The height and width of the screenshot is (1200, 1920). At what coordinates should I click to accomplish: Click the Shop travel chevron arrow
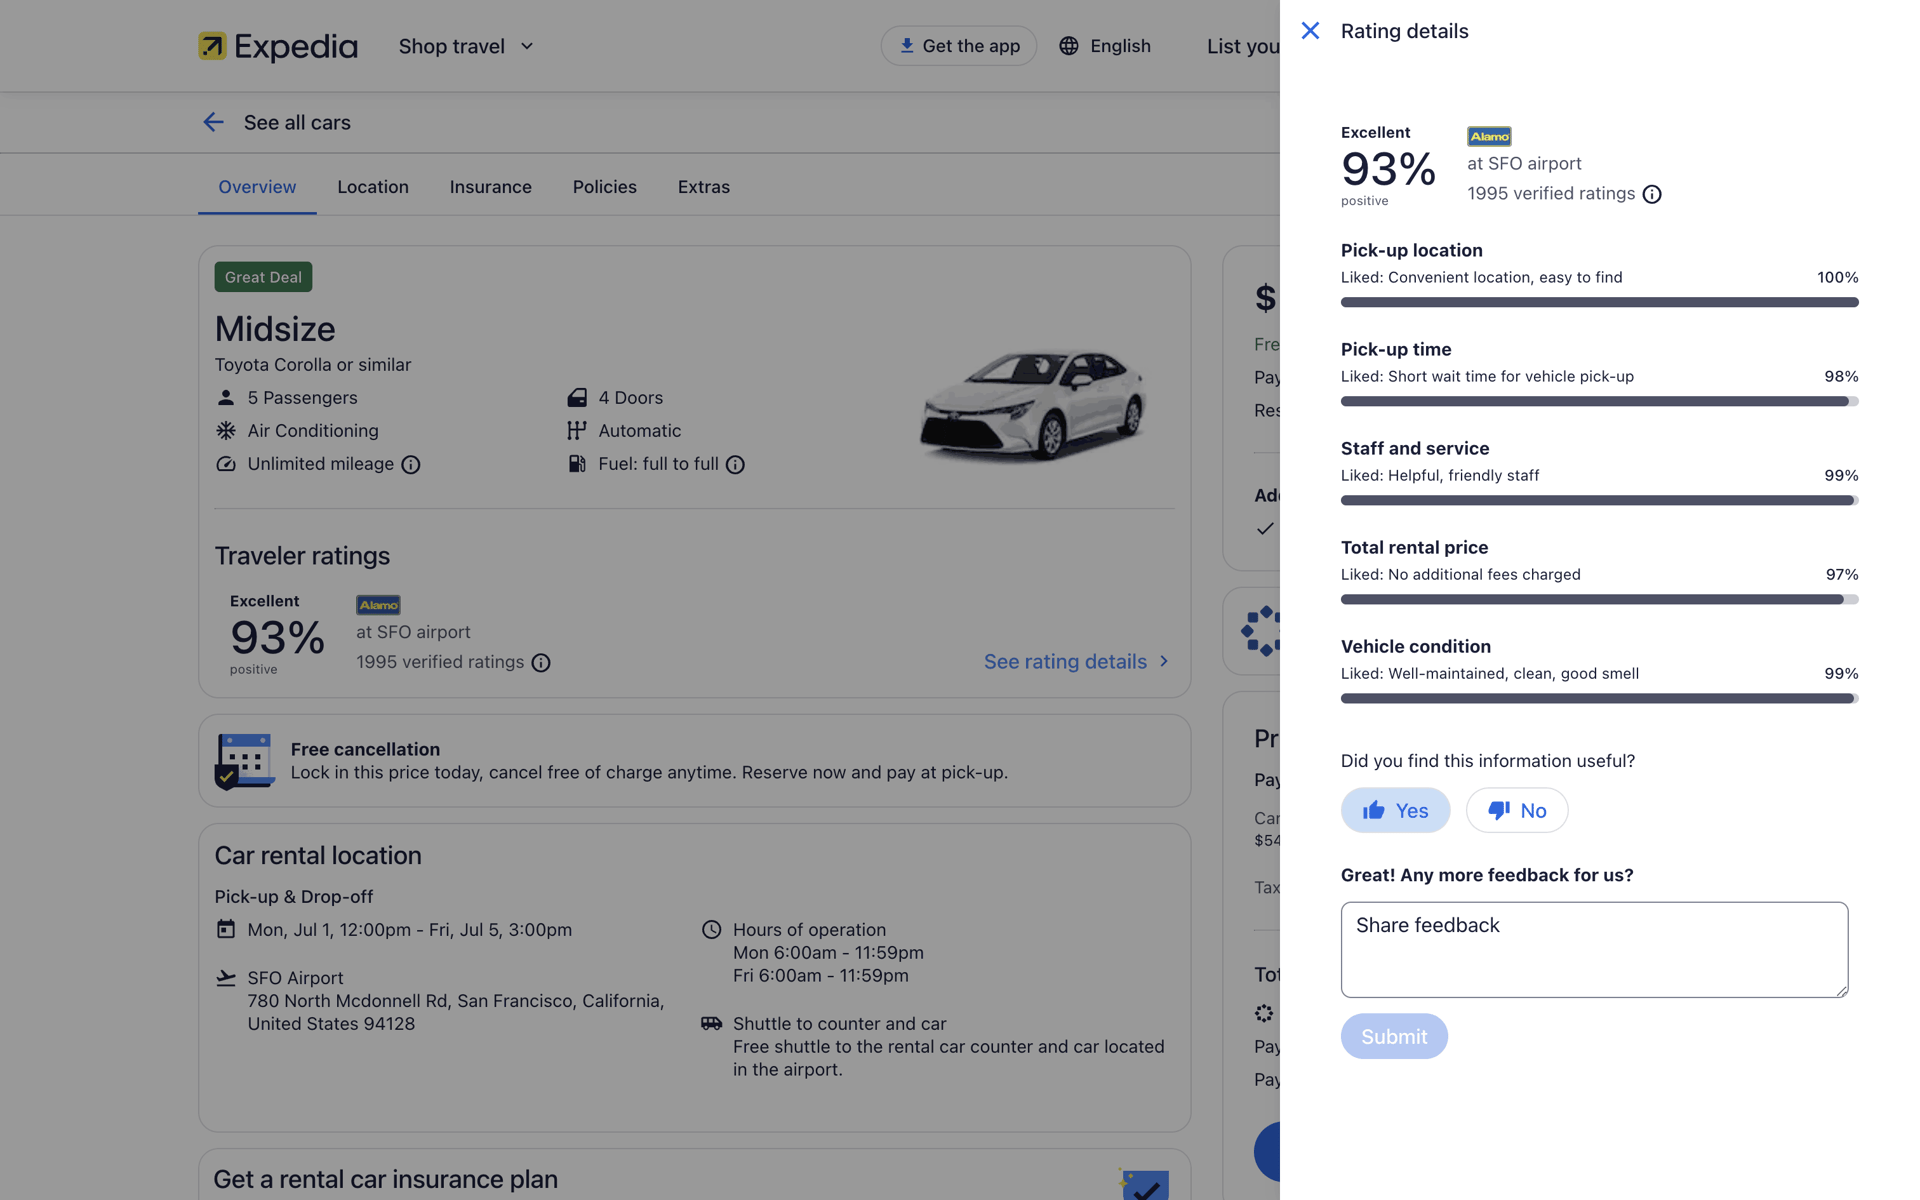(527, 46)
